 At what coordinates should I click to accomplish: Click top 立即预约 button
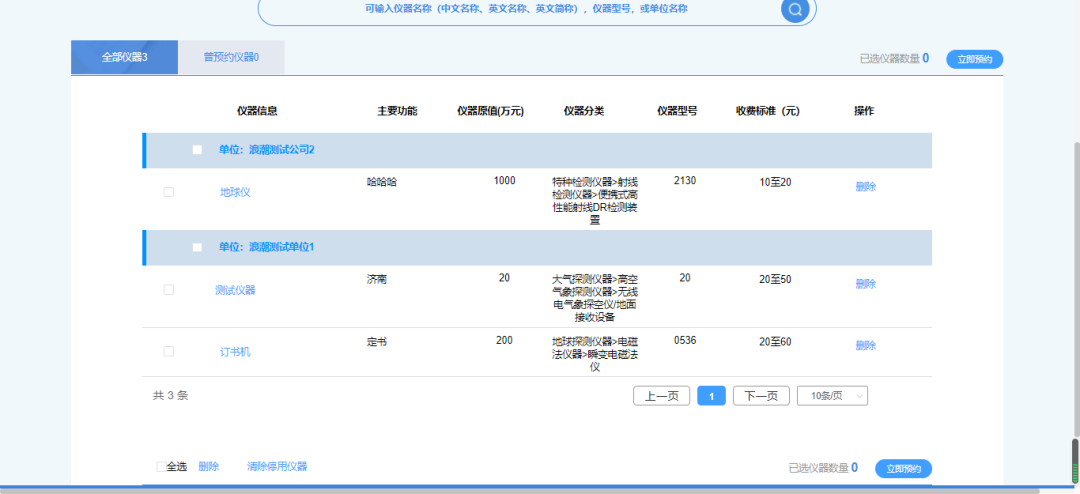click(x=974, y=59)
